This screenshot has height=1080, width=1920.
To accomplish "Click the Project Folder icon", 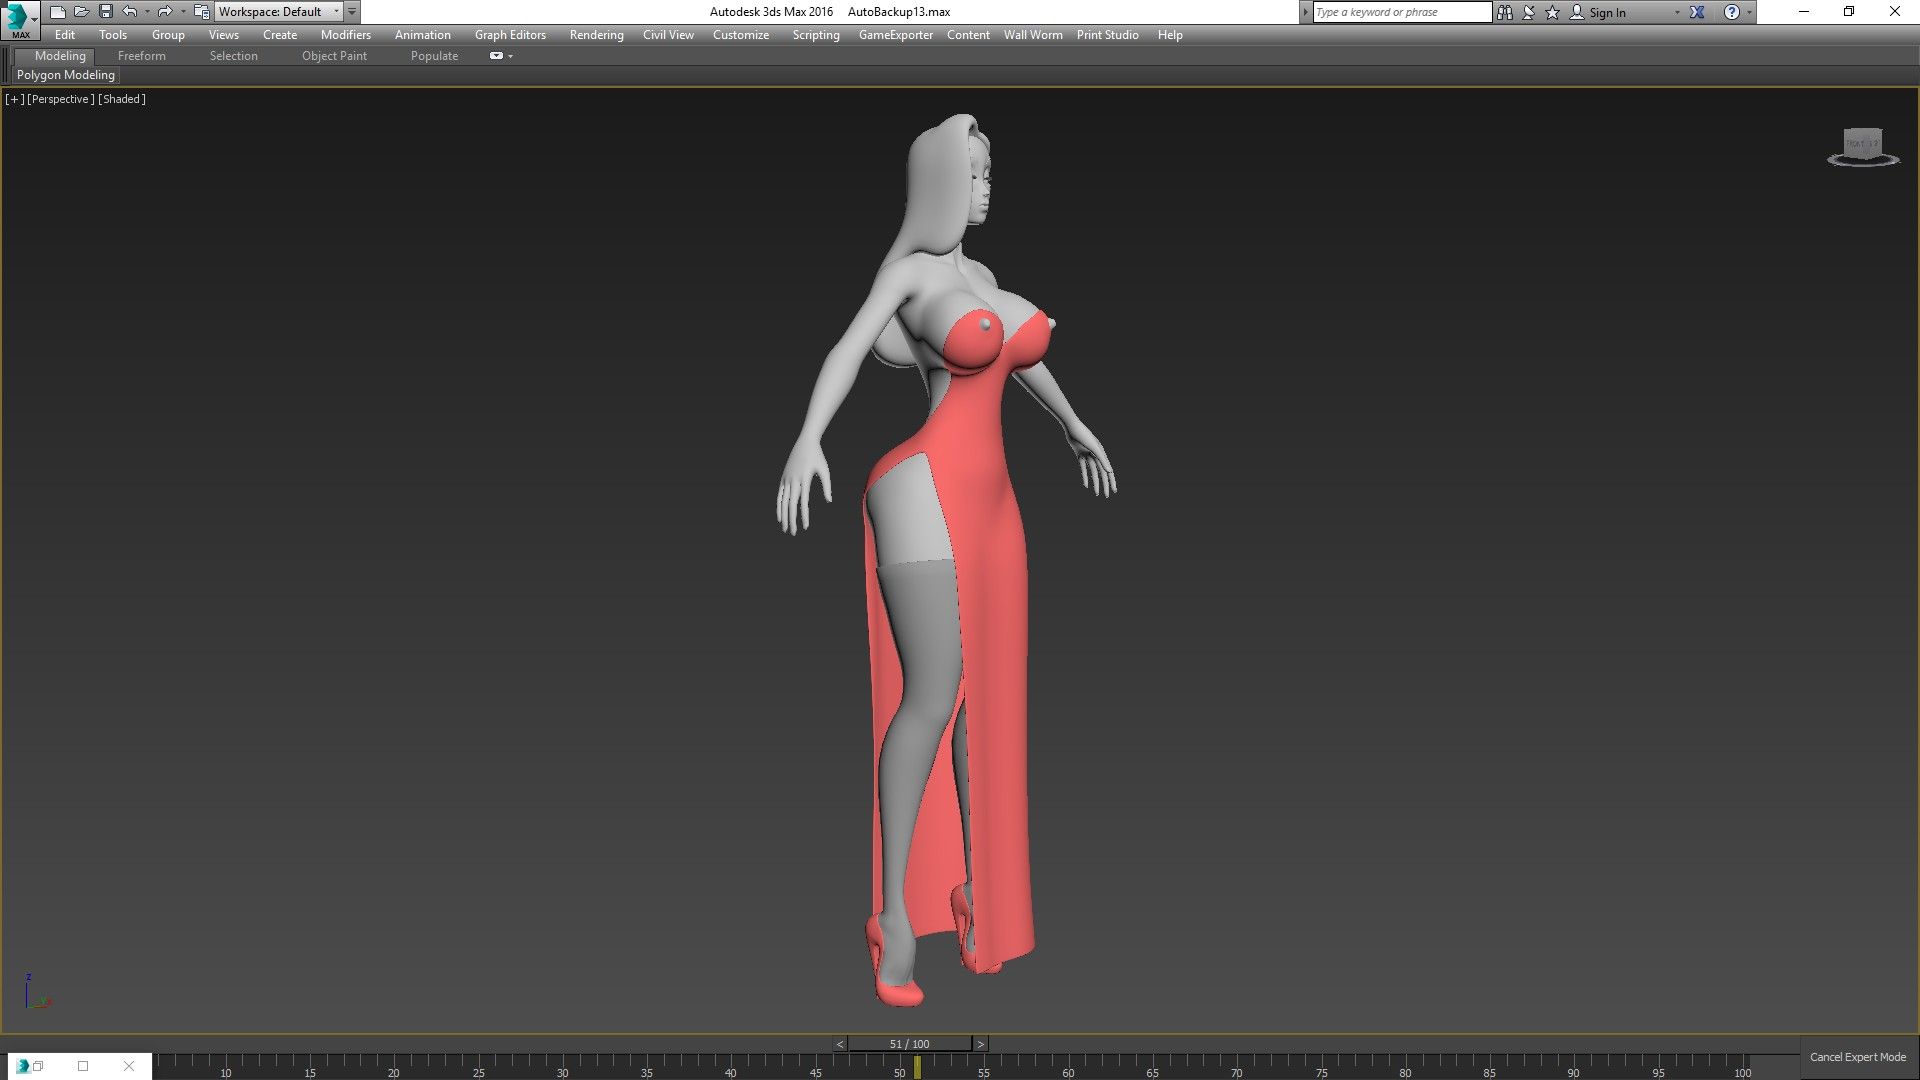I will click(x=202, y=12).
